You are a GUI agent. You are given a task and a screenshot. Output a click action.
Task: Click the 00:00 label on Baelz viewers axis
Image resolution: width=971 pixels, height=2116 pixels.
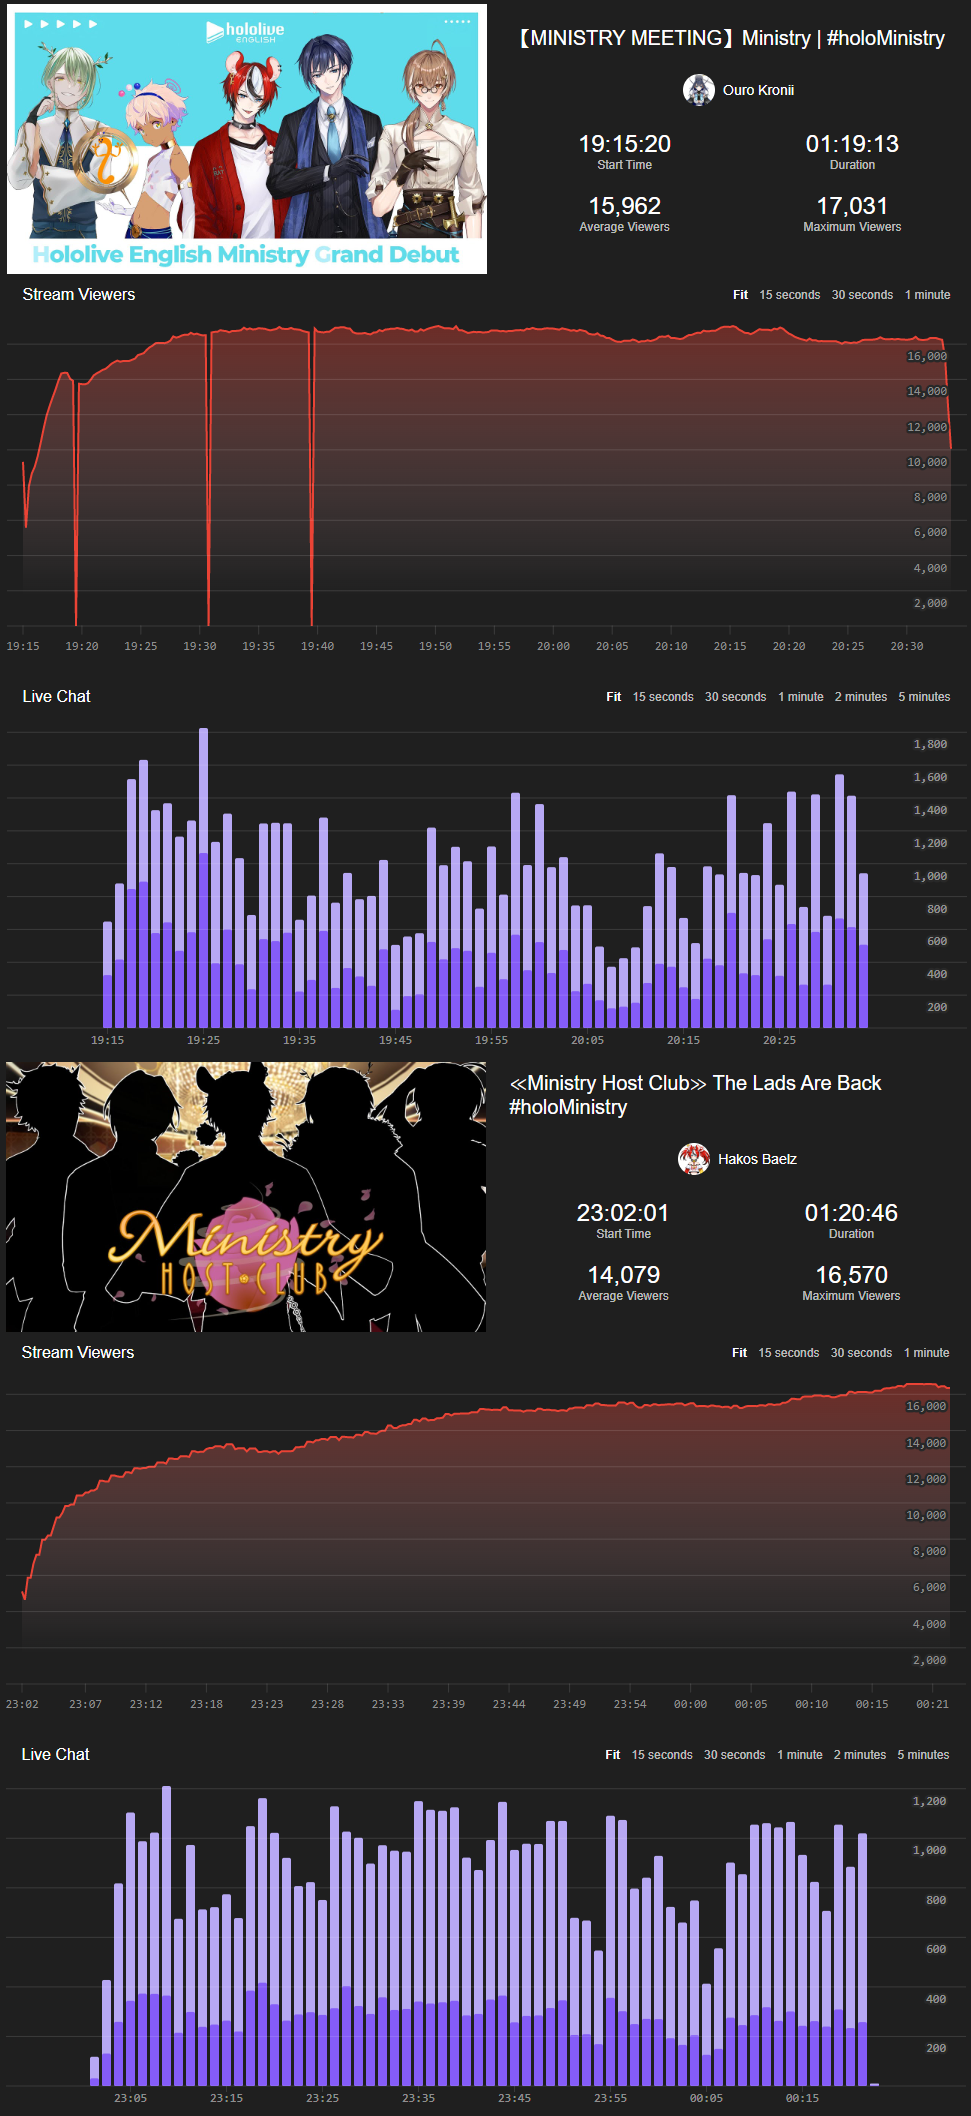(690, 1704)
